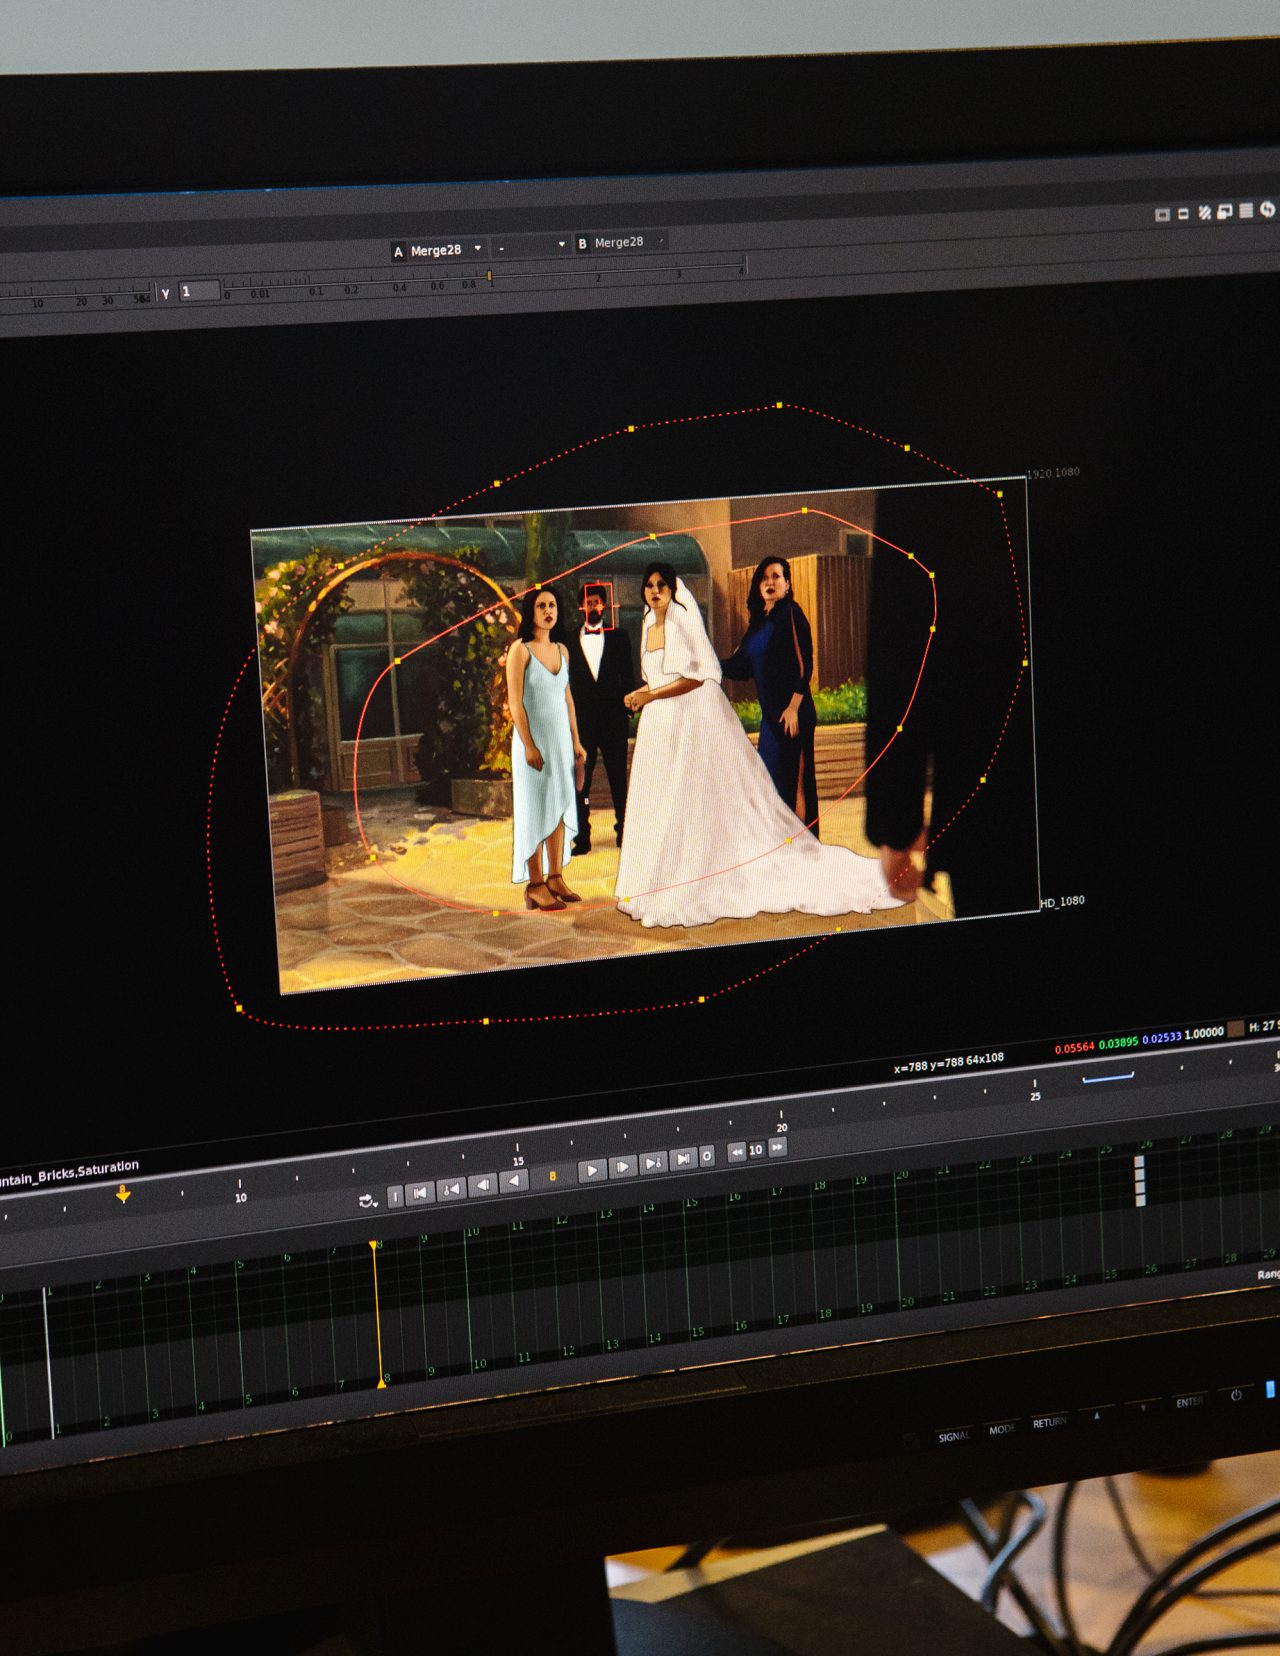Step back one frame
The height and width of the screenshot is (1656, 1280).
(x=483, y=1185)
